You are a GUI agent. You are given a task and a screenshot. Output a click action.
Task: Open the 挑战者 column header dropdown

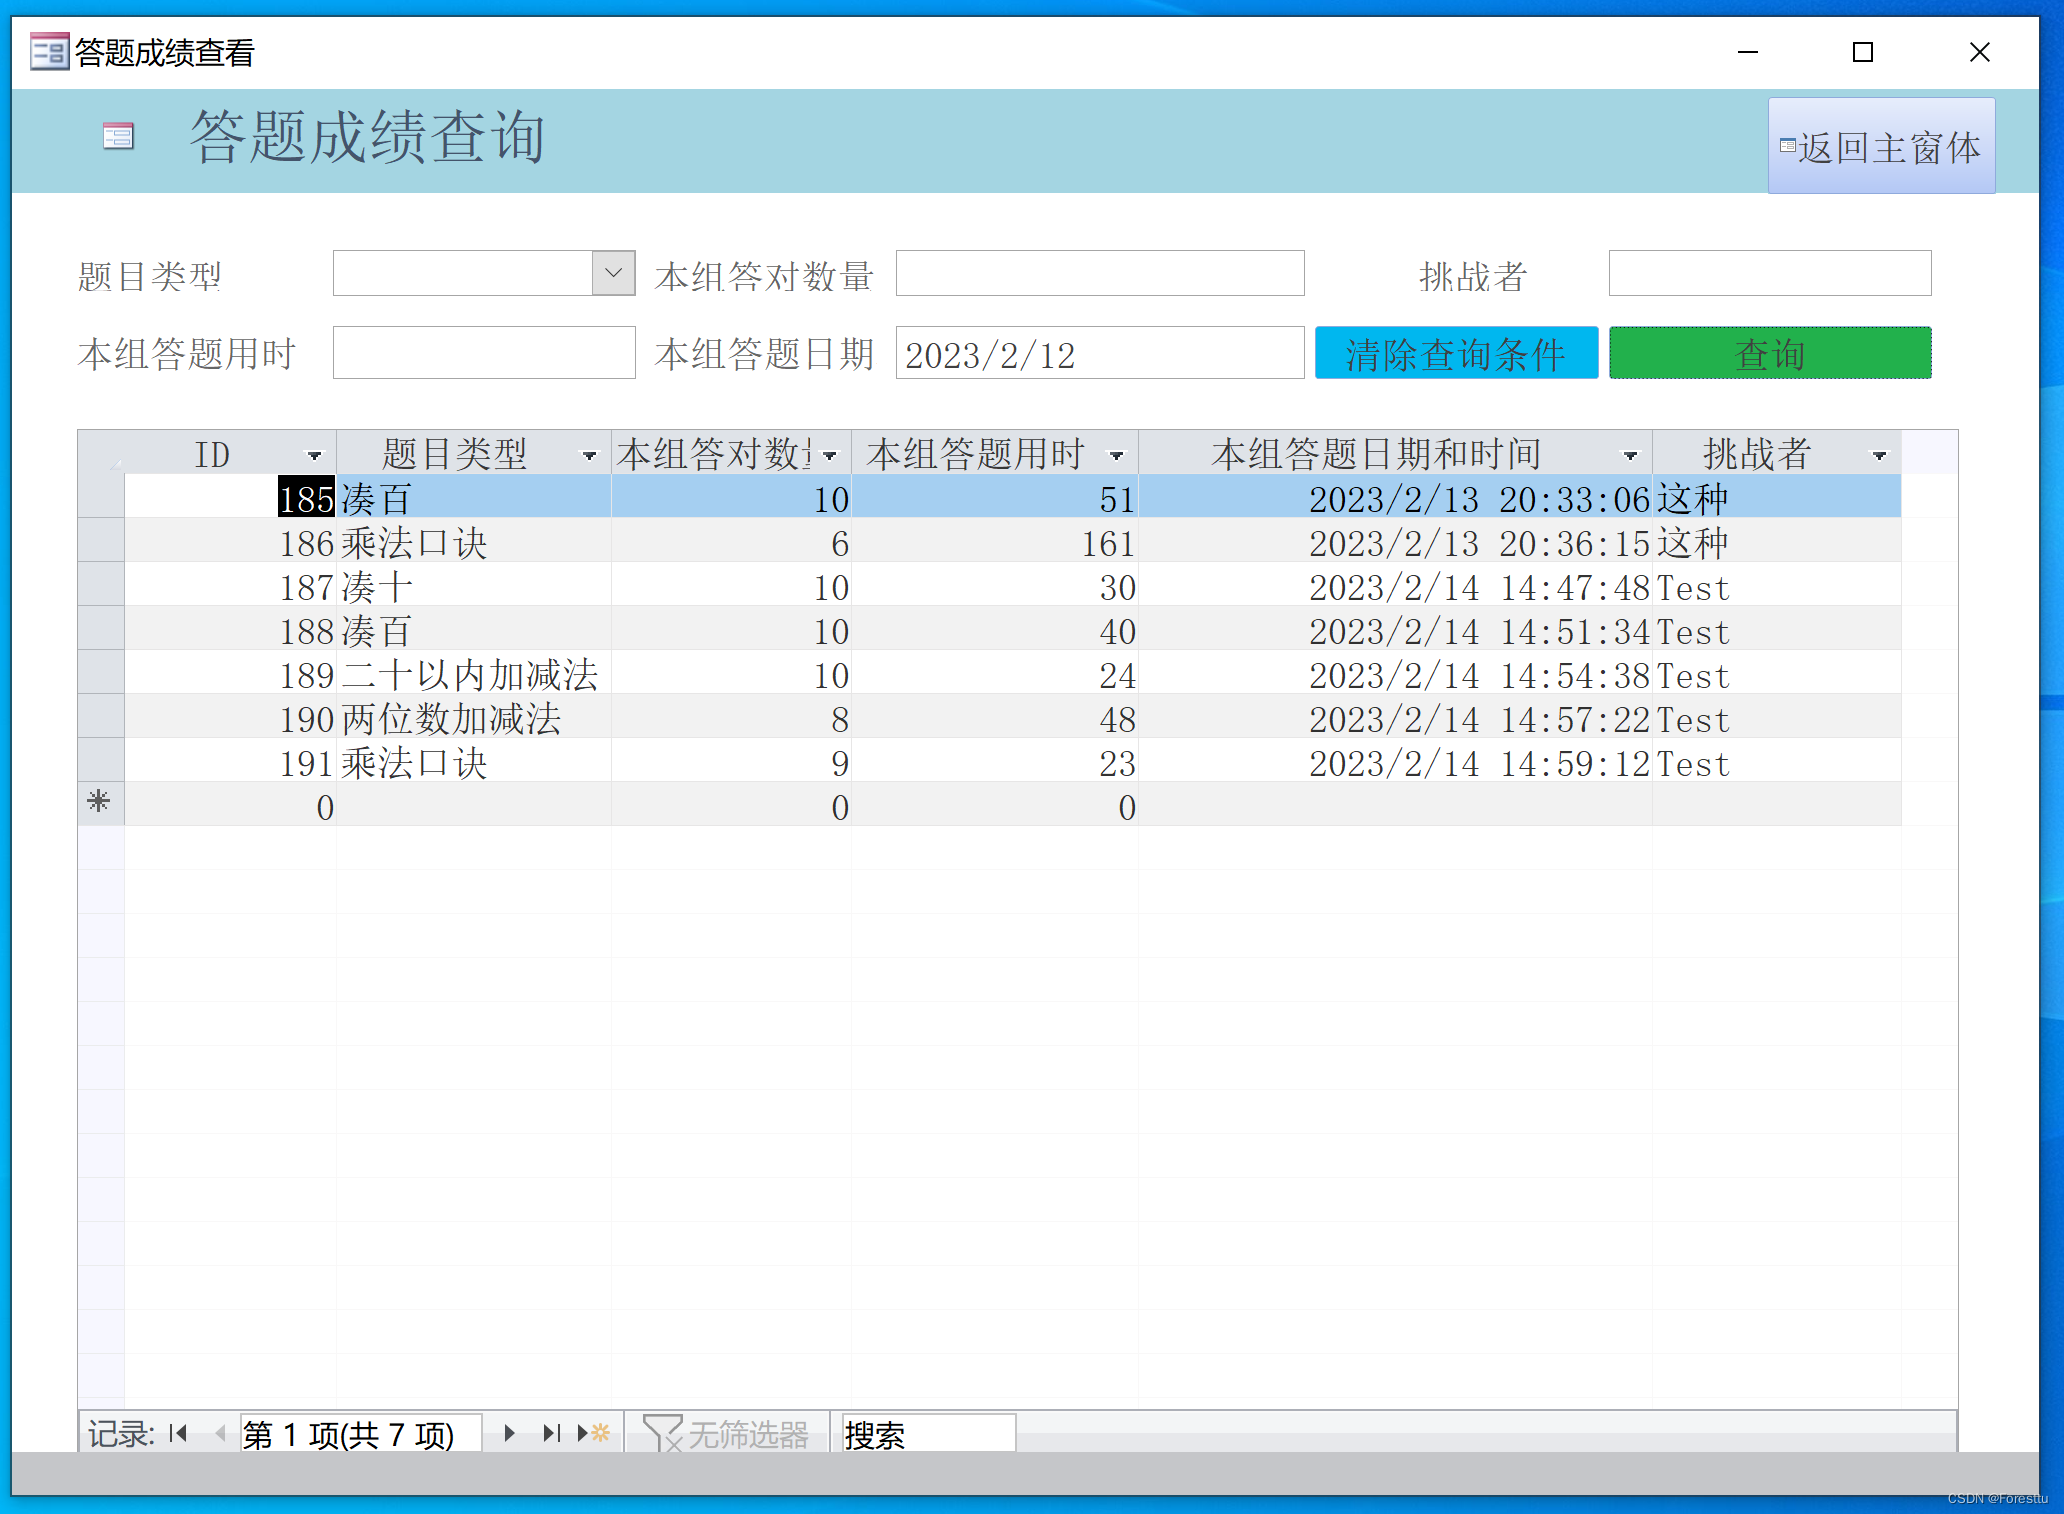[1880, 455]
